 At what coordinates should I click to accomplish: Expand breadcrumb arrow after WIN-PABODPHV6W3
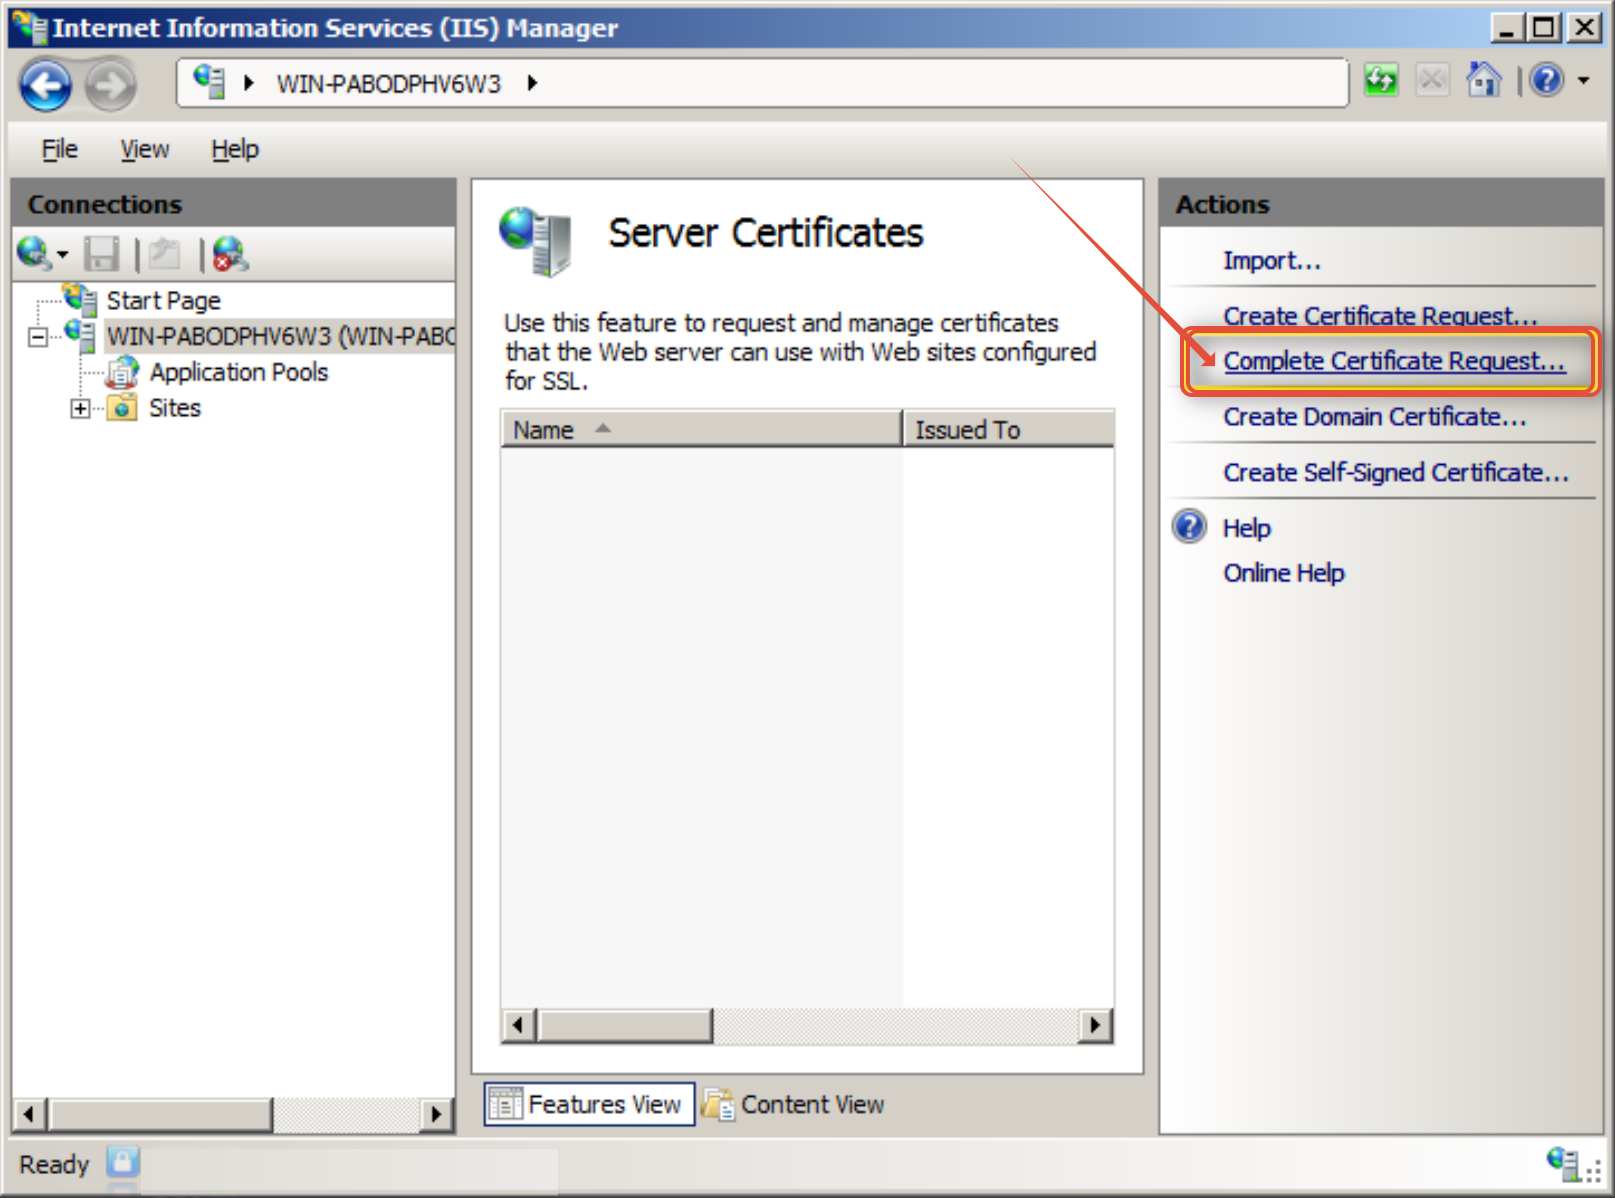(x=532, y=83)
